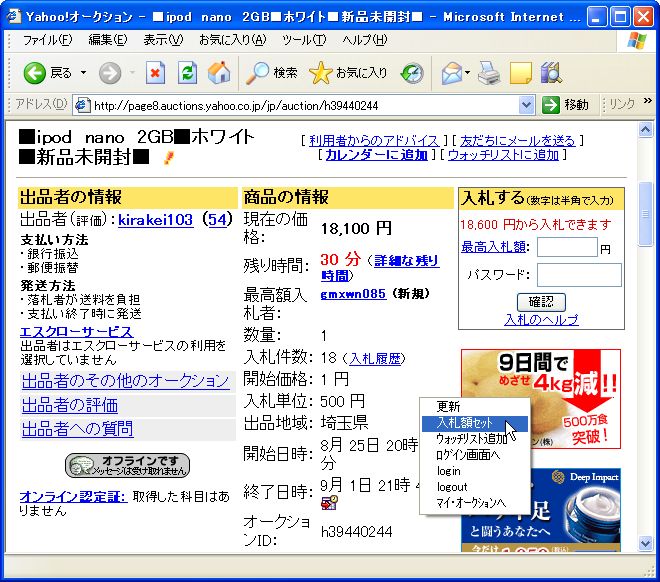Open オンライン認定証 link
Viewport: 660px width, 582px height.
point(73,497)
